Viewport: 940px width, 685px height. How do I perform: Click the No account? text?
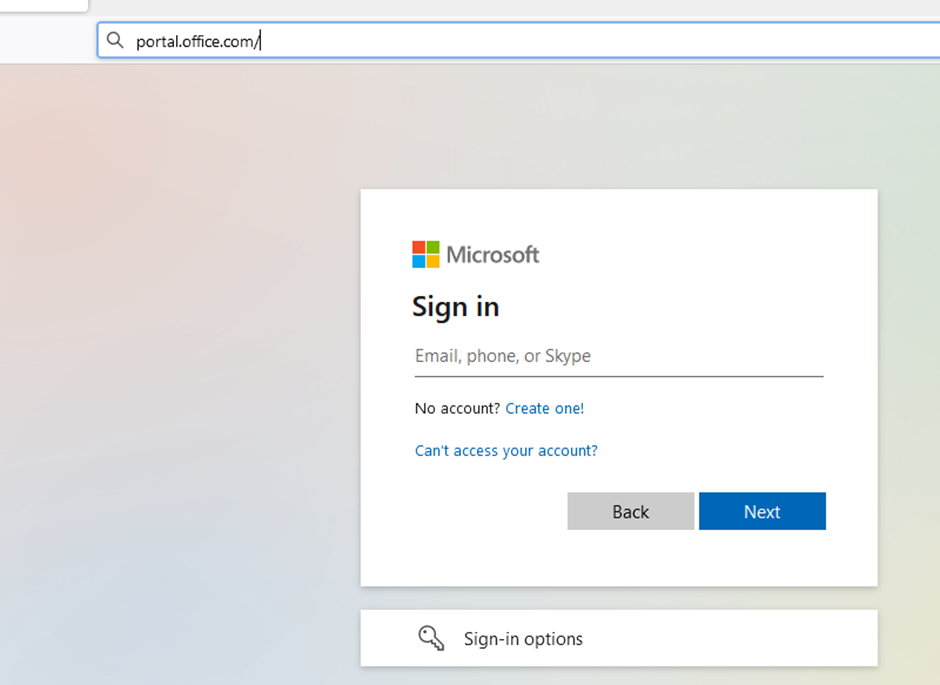457,409
